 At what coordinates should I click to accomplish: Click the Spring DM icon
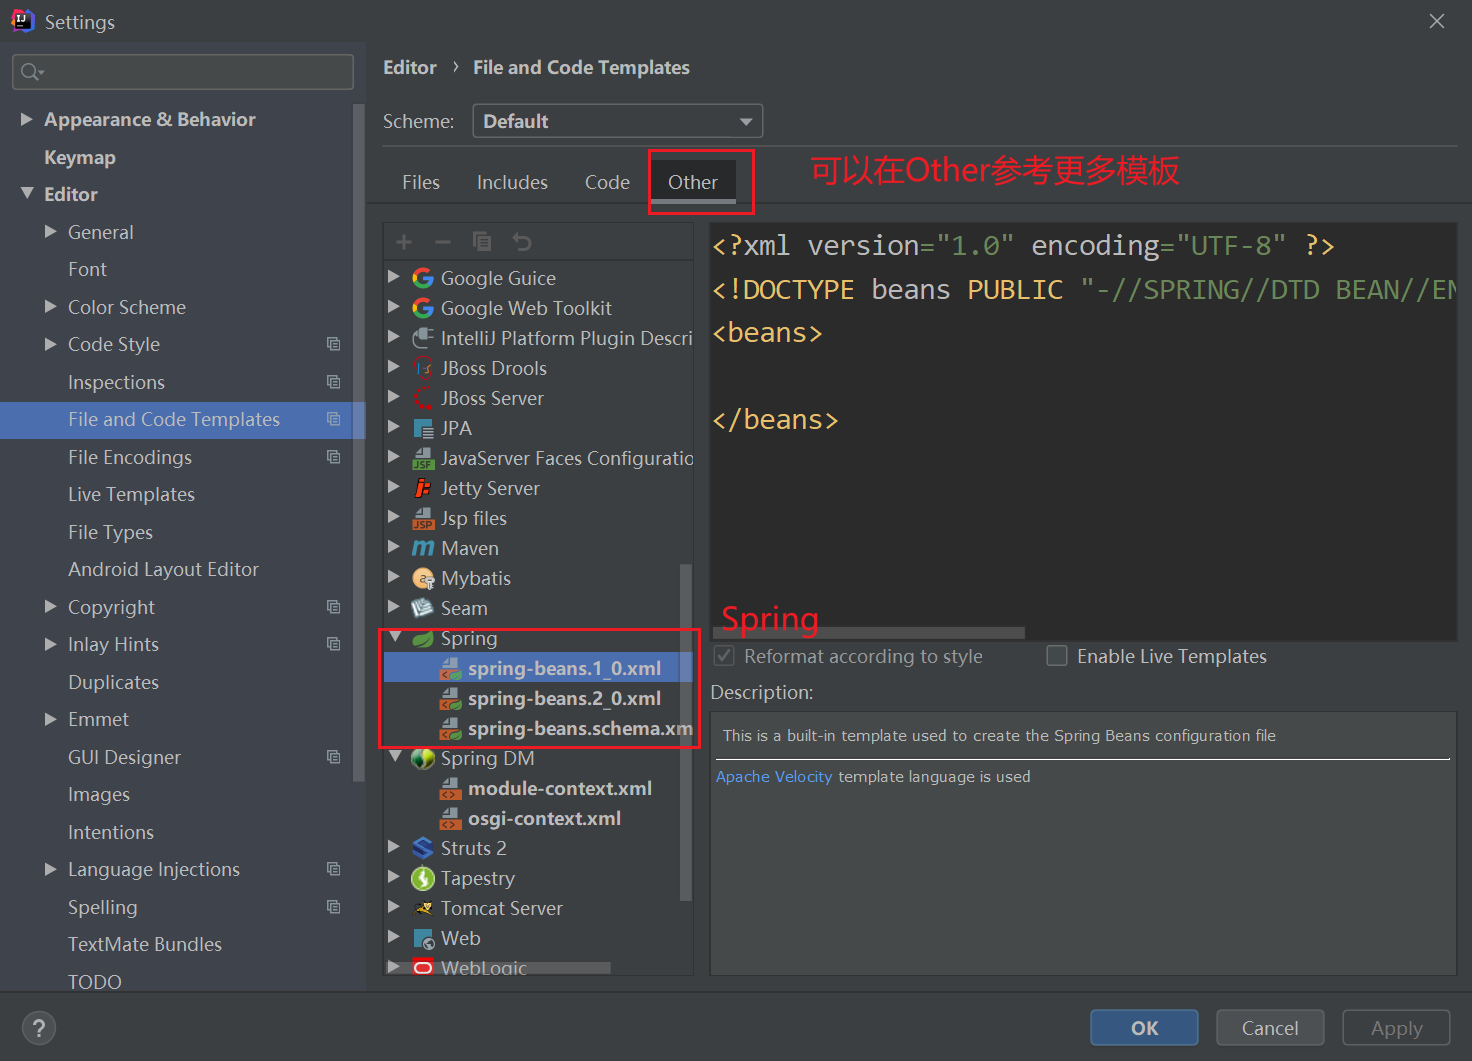tap(423, 758)
